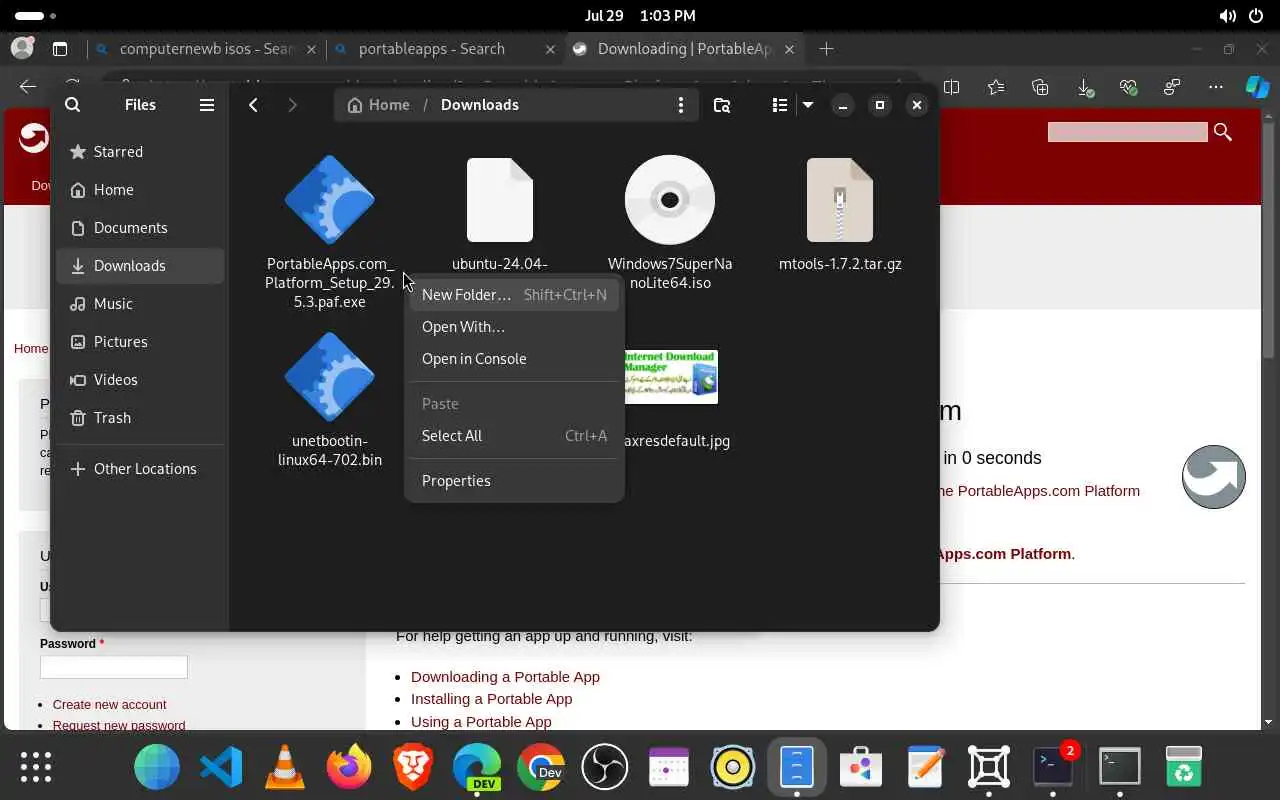Viewport: 1280px width, 800px height.
Task: Open Home in the Files sidebar
Action: point(140,190)
